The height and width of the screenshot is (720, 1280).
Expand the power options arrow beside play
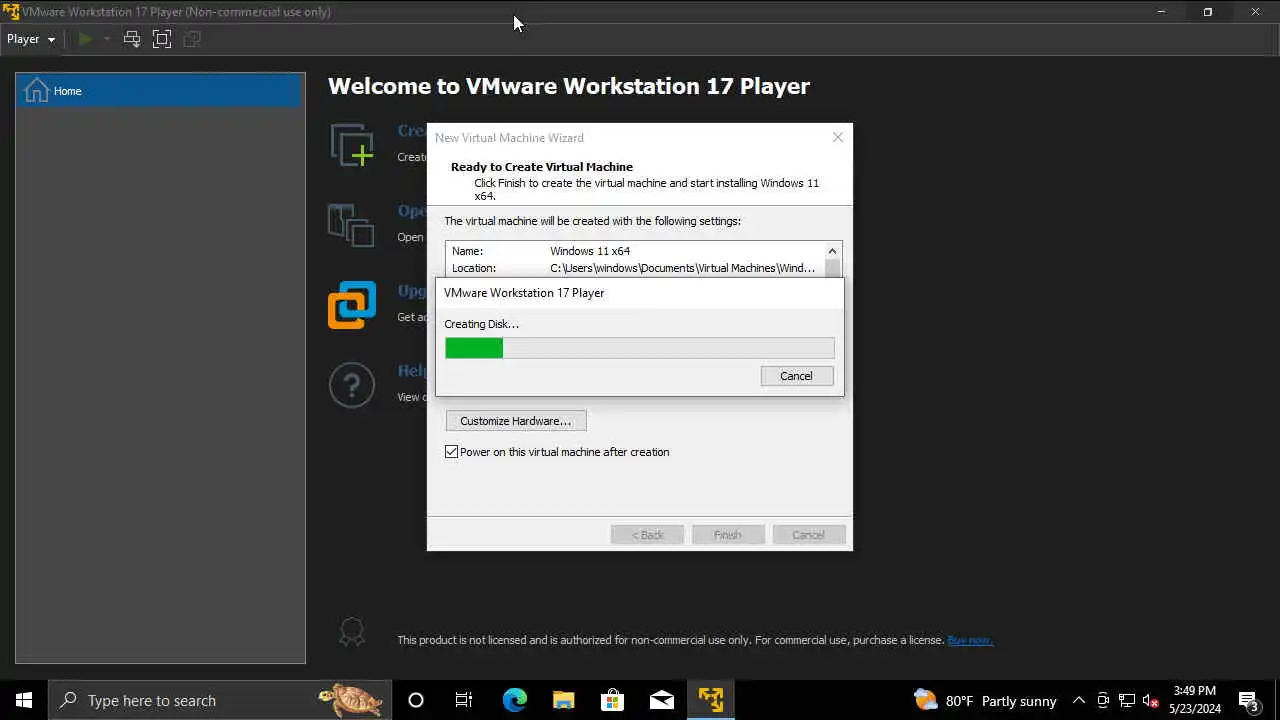coord(106,39)
